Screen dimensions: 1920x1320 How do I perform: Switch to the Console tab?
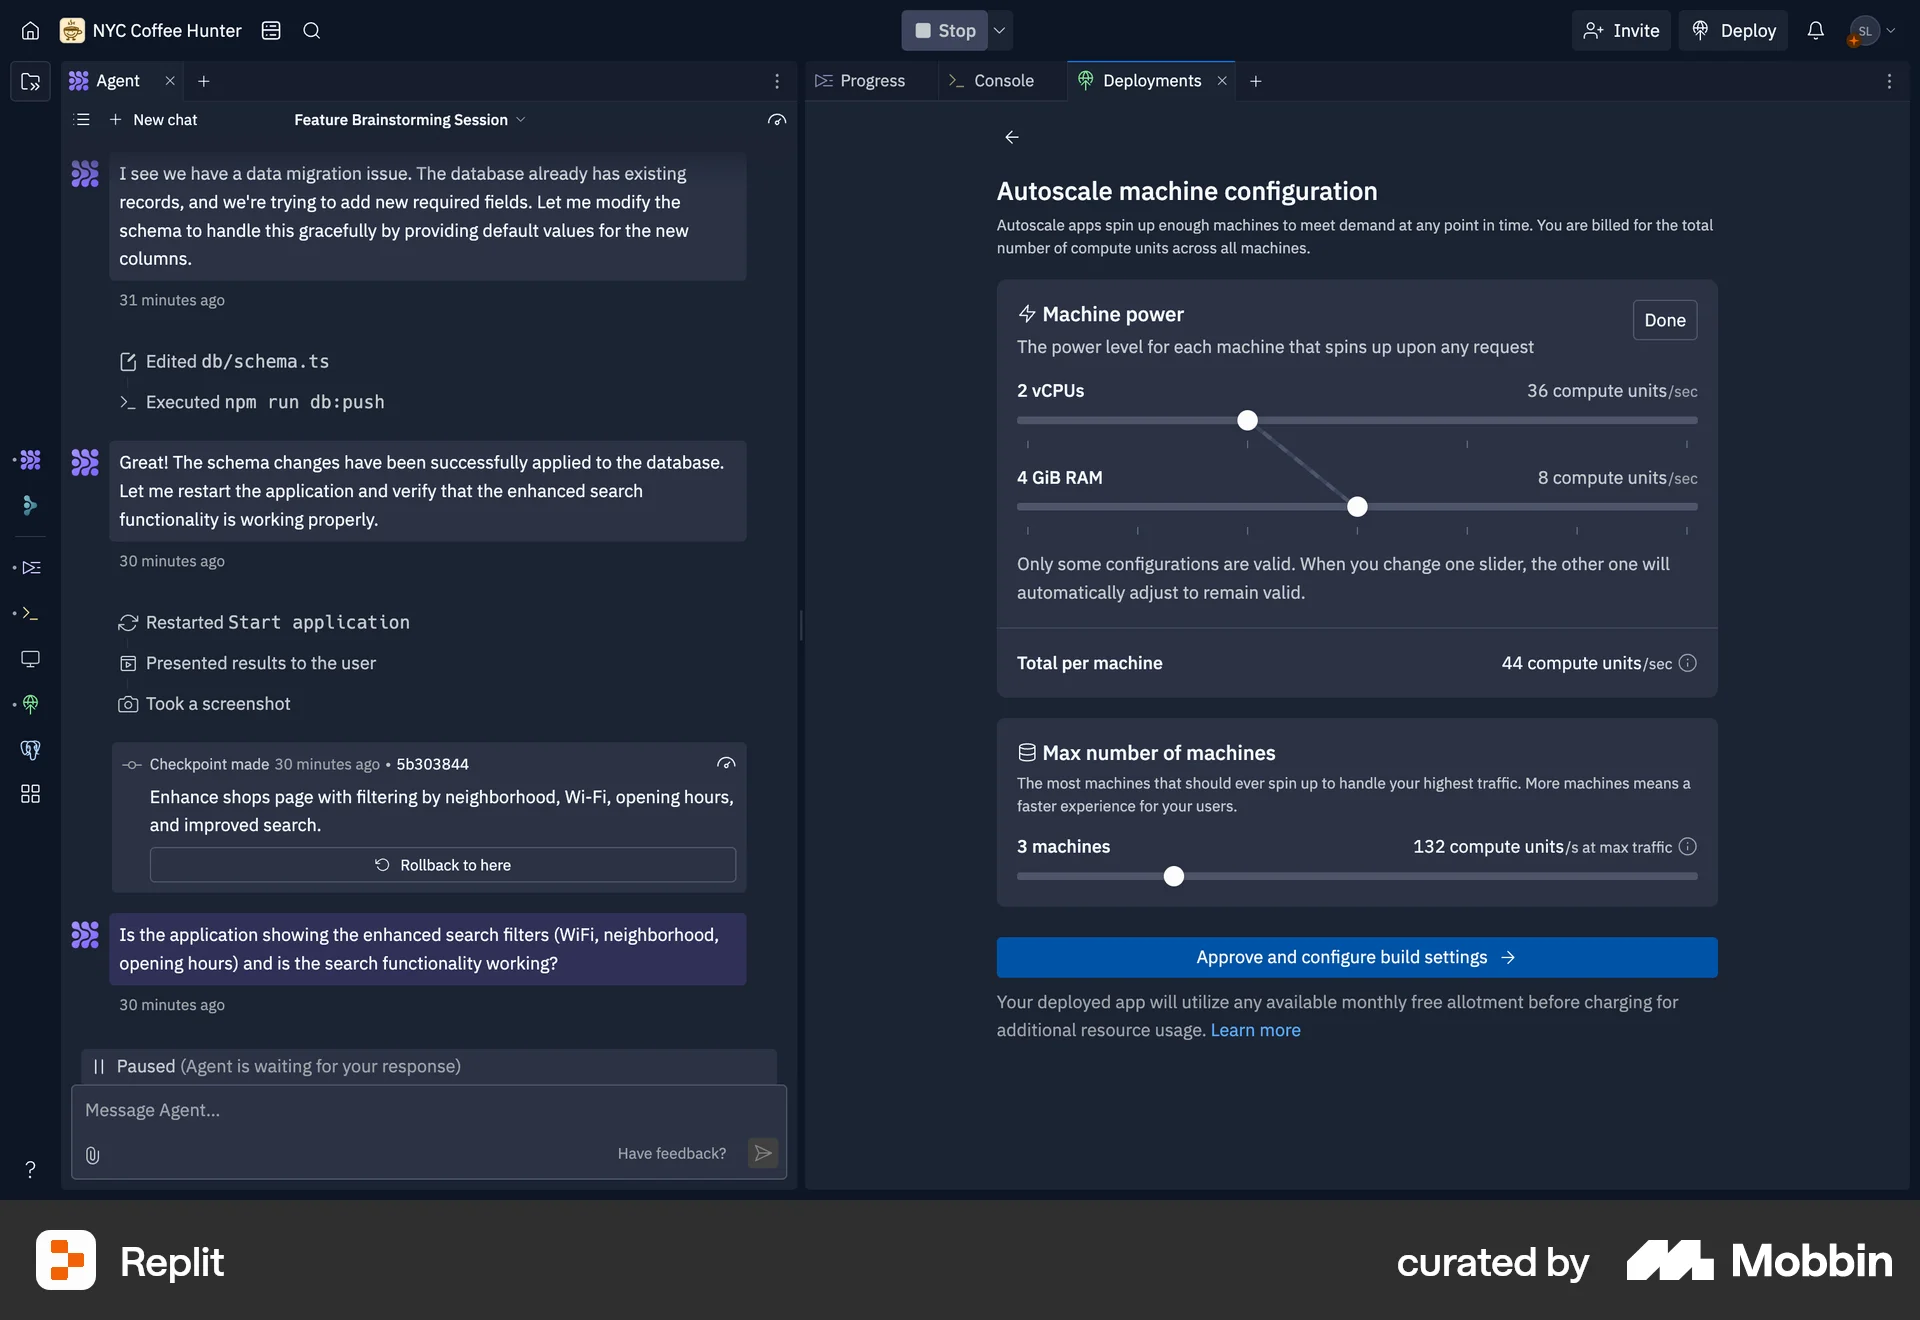pos(1002,81)
